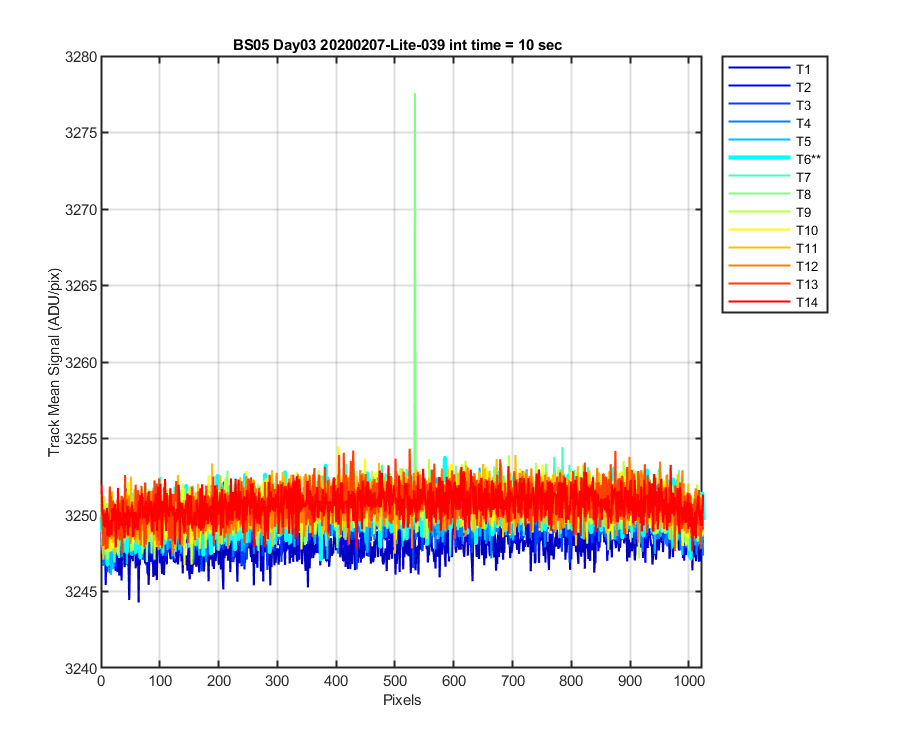Click the 3265 y-axis tick label

point(81,285)
